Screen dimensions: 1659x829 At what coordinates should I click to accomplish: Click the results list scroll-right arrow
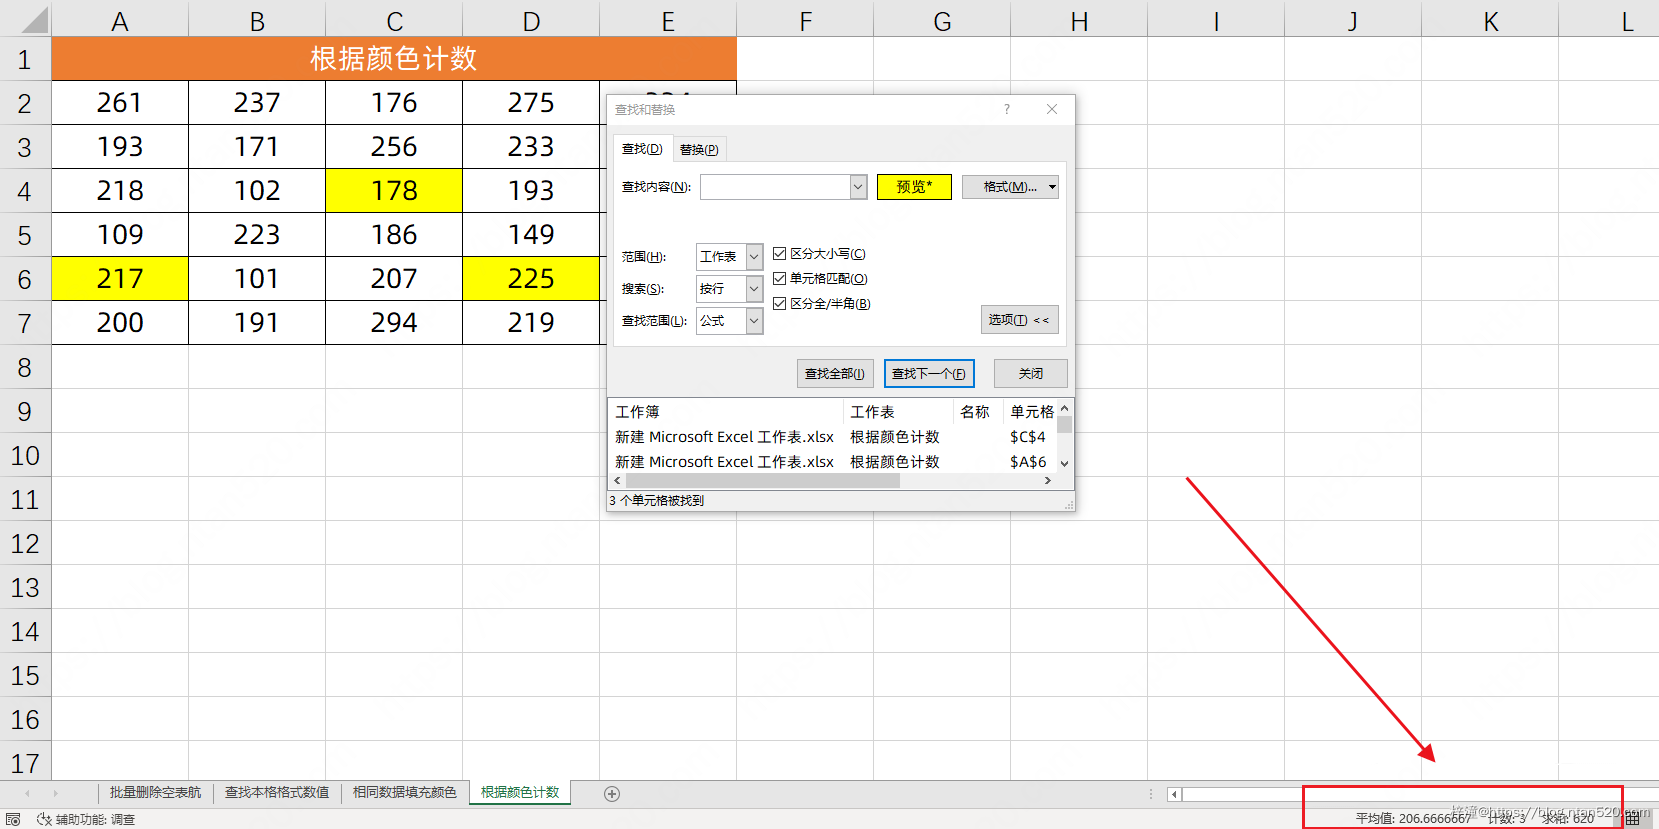pos(1047,481)
